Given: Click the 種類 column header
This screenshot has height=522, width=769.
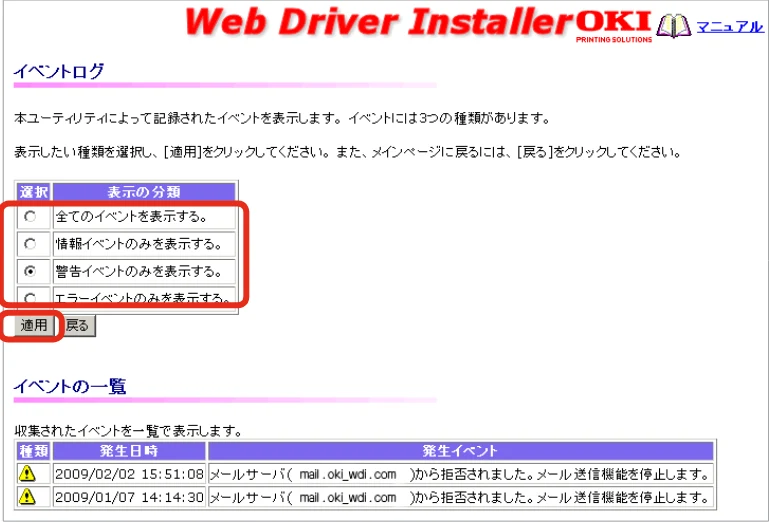Looking at the screenshot, I should (x=33, y=451).
